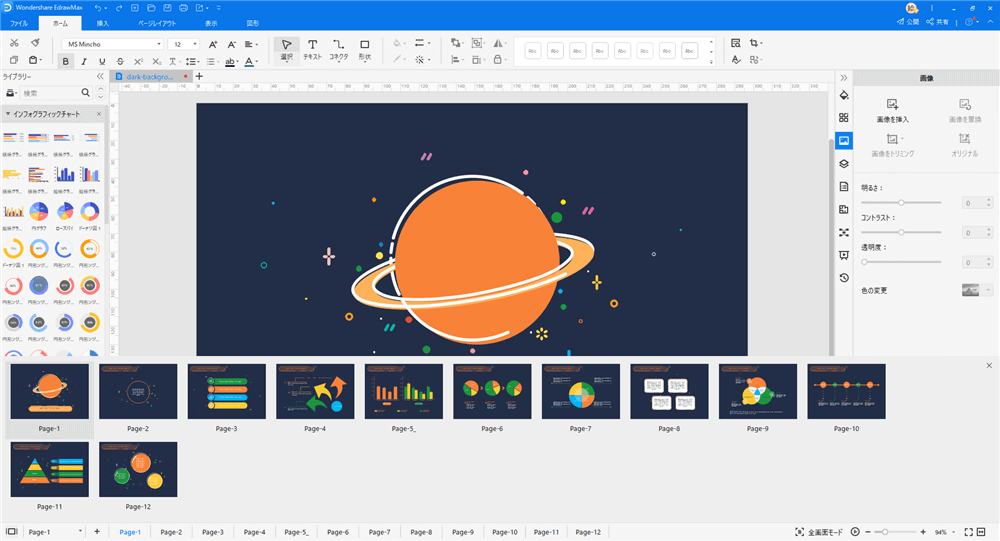Open the Layers panel in right sidebar
The height and width of the screenshot is (541, 1000).
point(844,163)
